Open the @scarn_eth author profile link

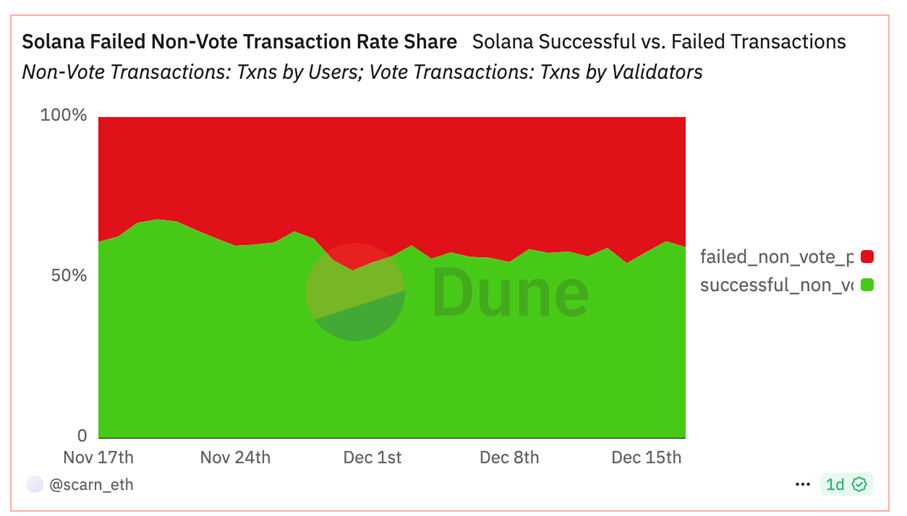91,484
